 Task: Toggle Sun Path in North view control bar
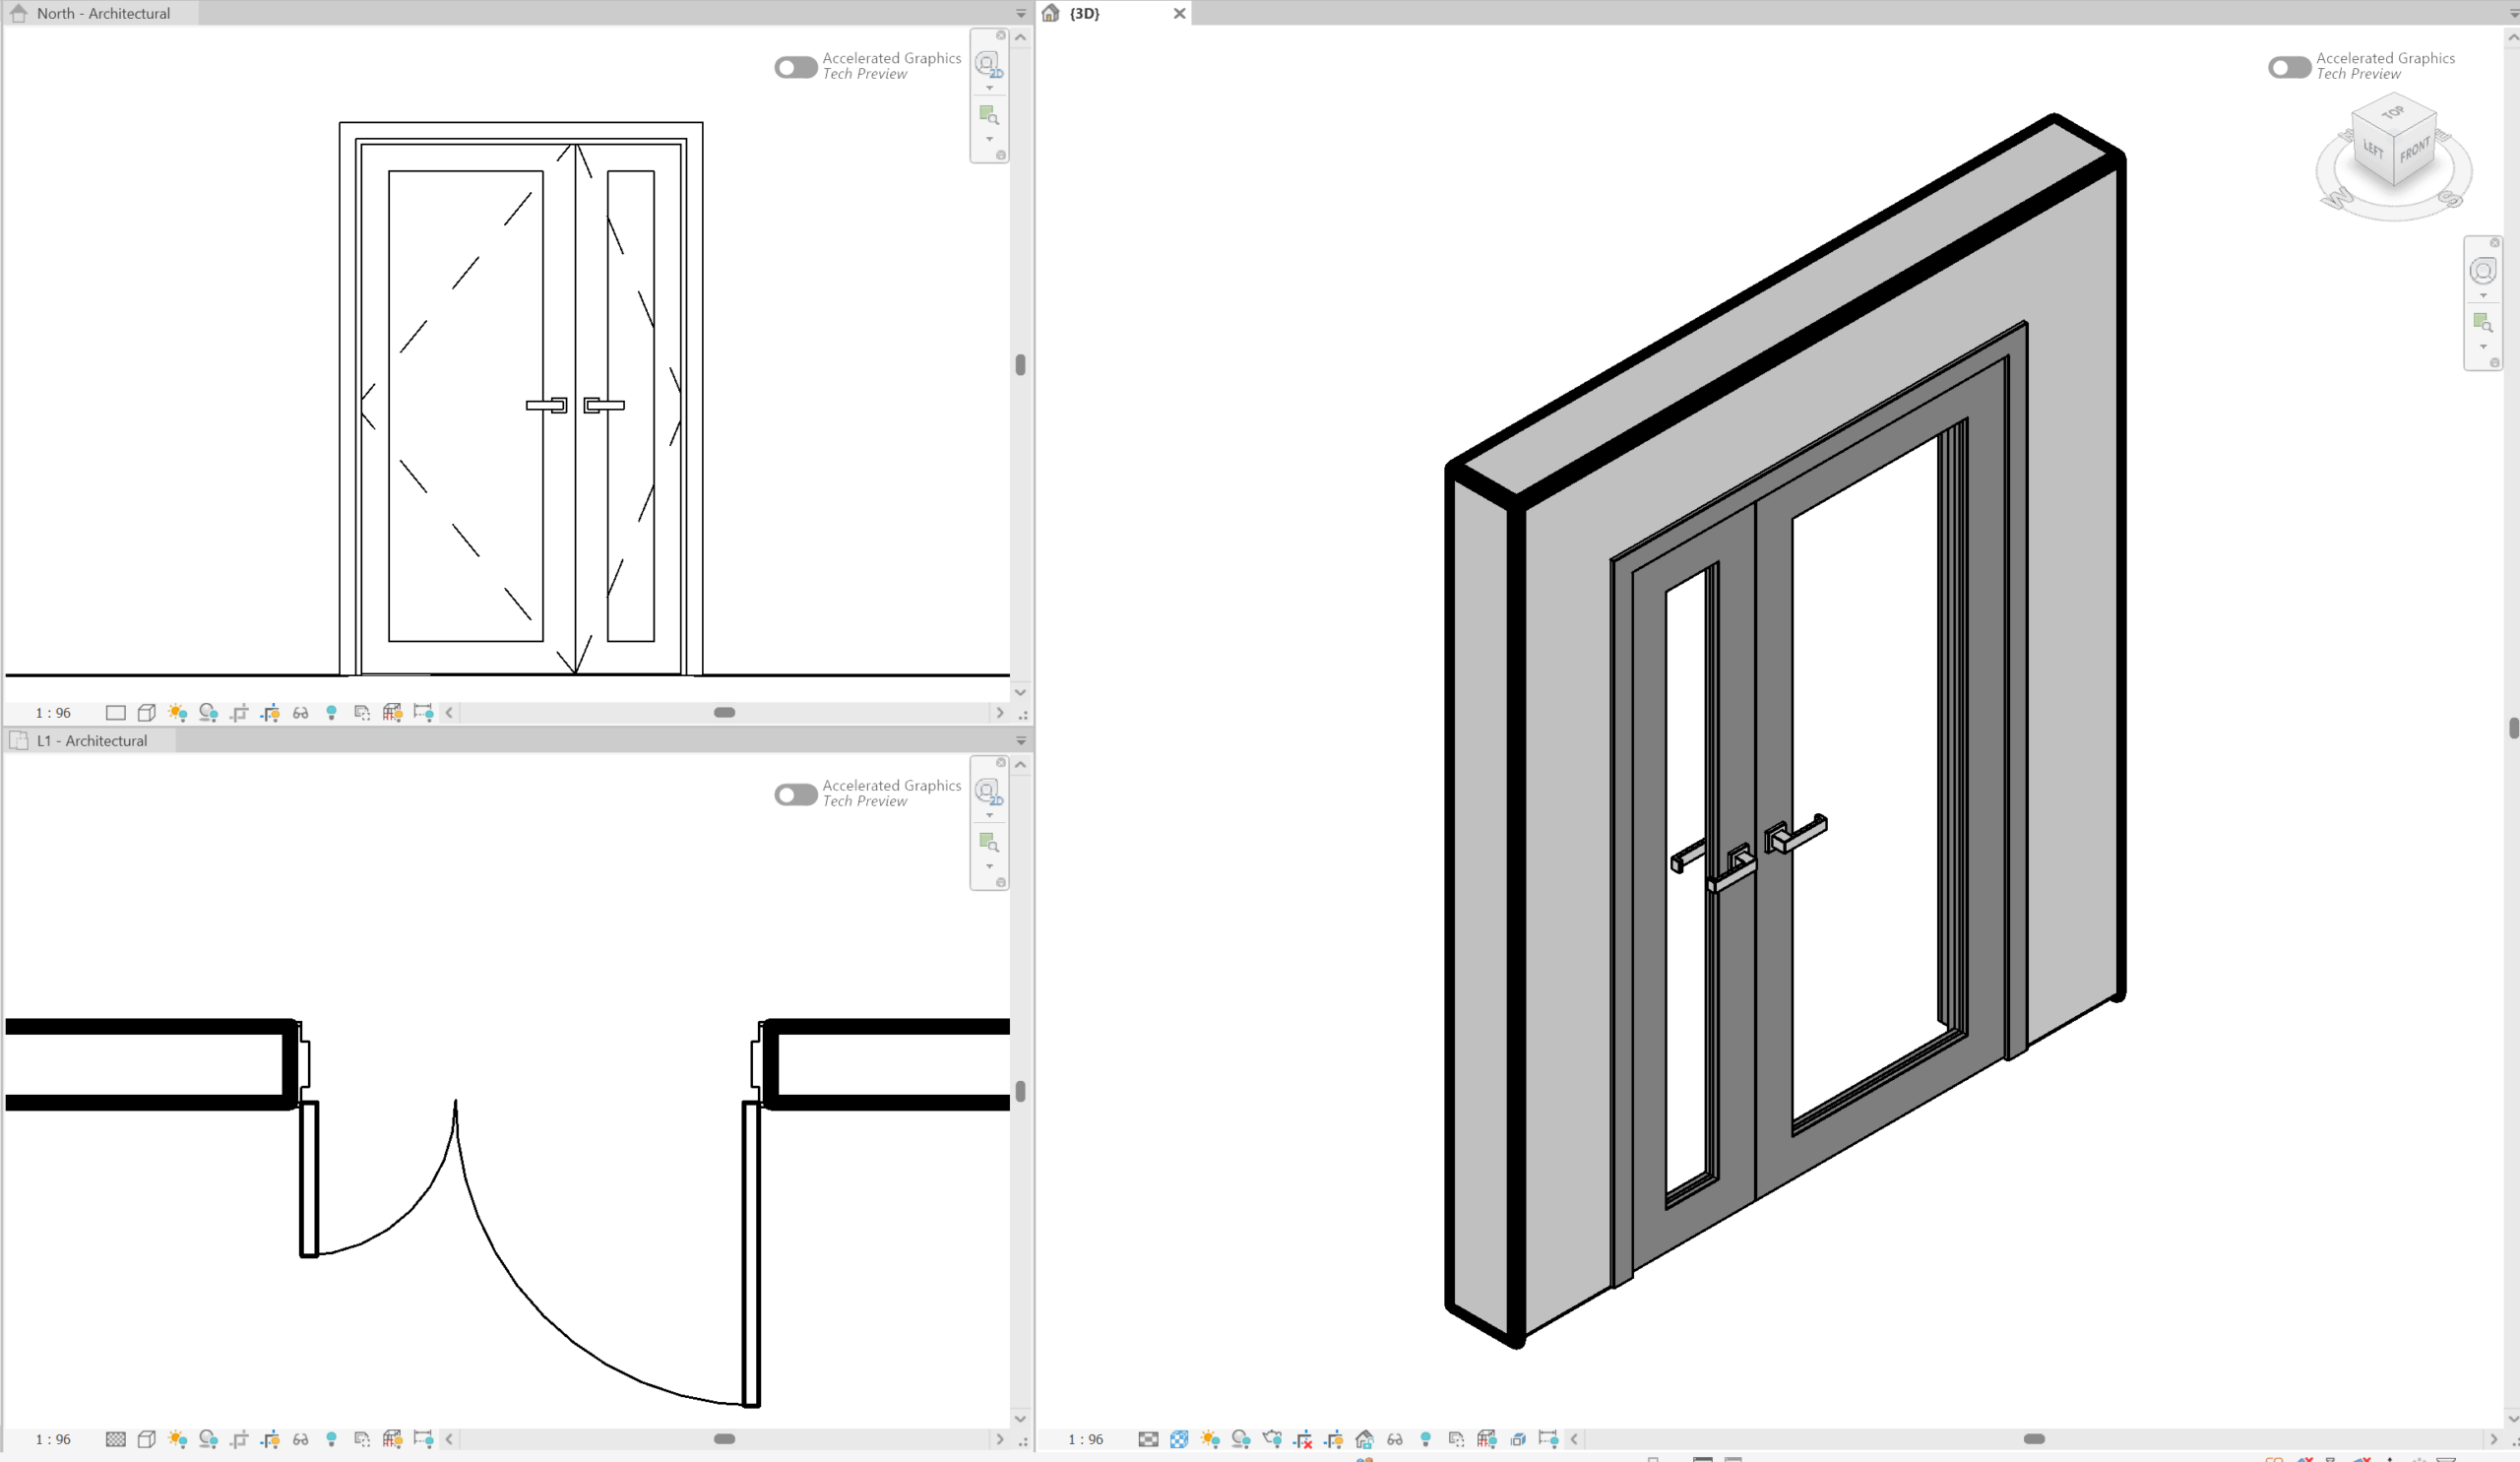tap(177, 713)
